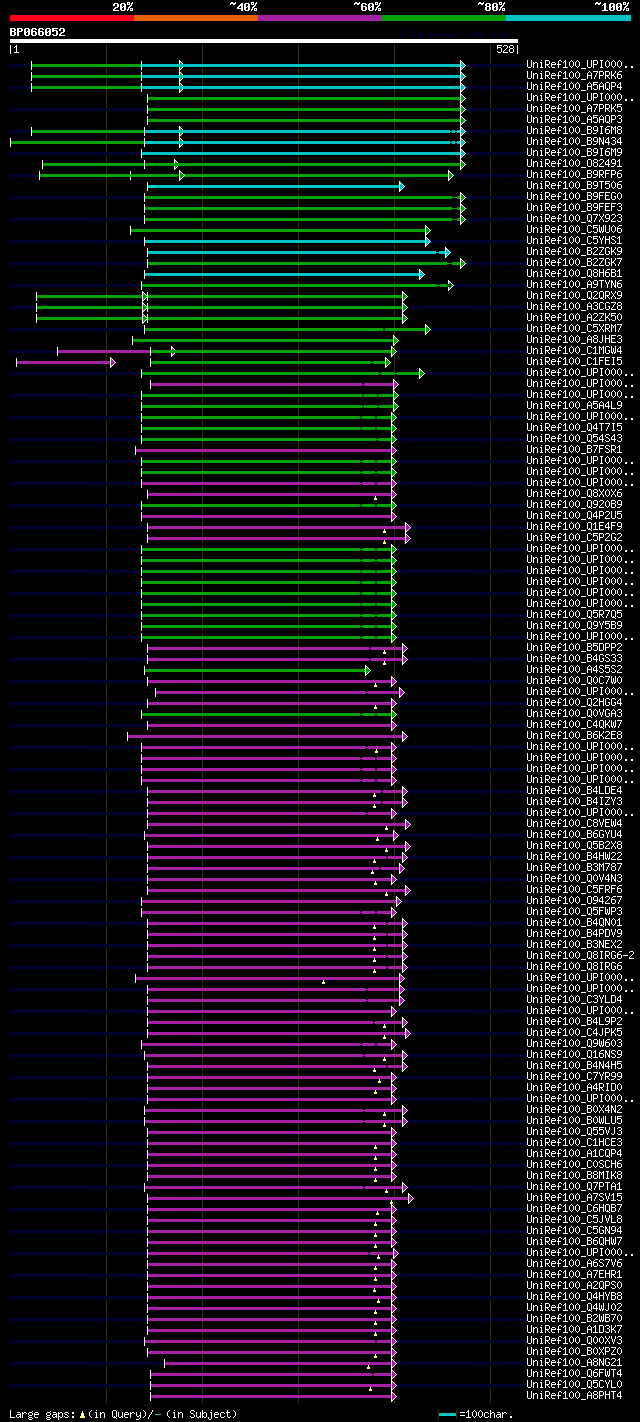640x1422 pixels.
Task: Select the UniRef100_Q1E4F9 label
Action: point(574,526)
